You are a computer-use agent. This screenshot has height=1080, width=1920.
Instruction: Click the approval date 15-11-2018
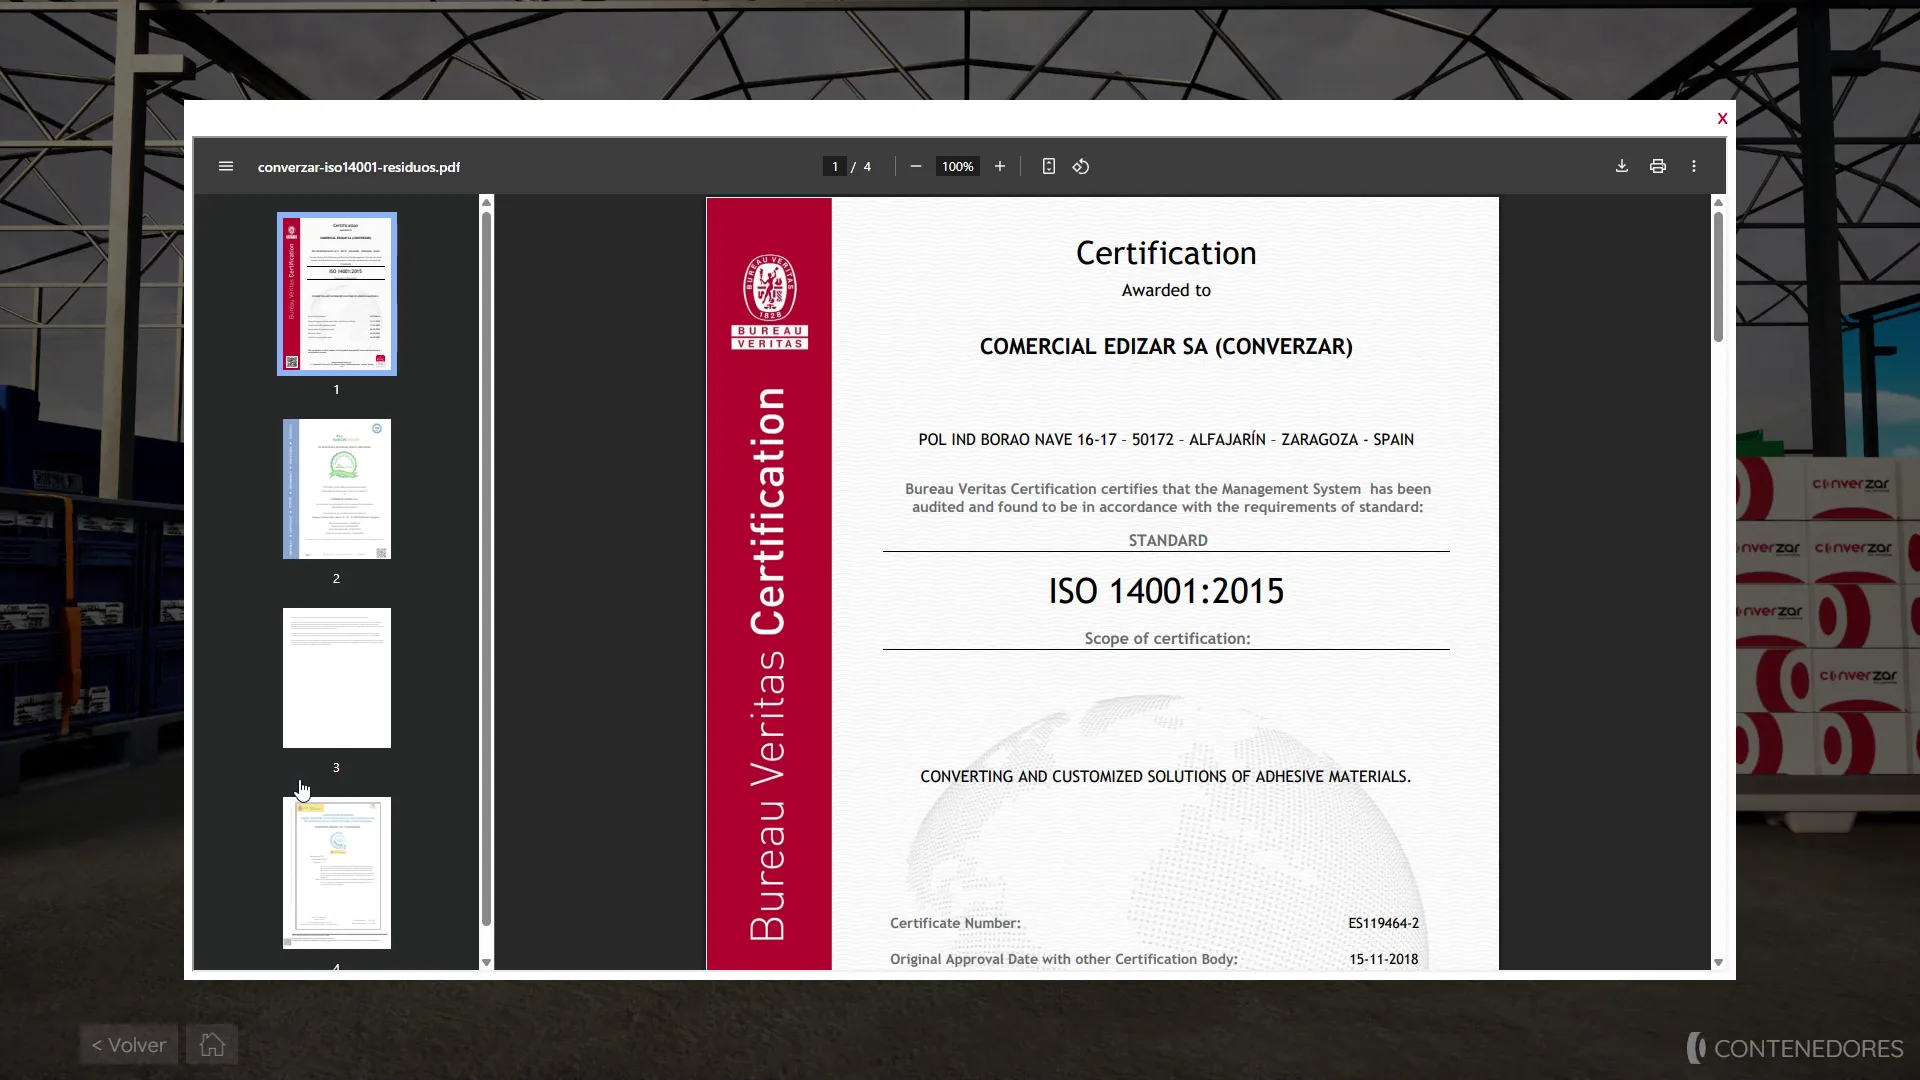point(1384,959)
